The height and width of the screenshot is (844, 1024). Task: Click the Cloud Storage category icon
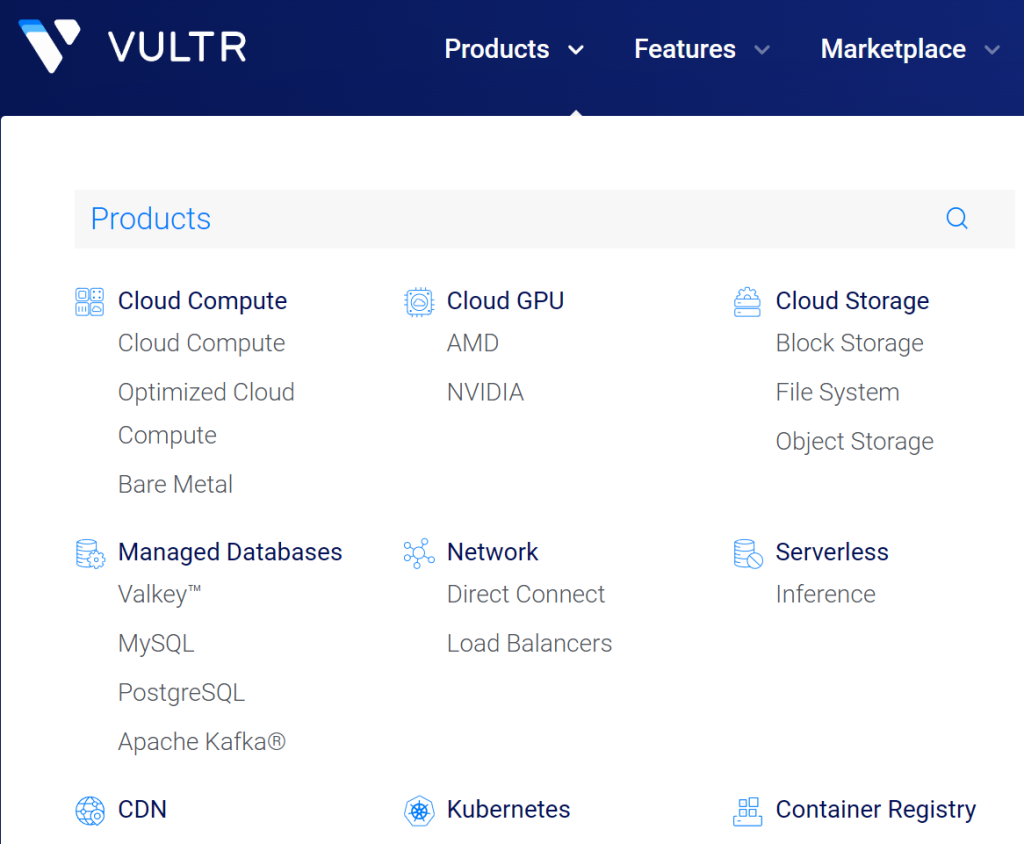click(x=747, y=302)
